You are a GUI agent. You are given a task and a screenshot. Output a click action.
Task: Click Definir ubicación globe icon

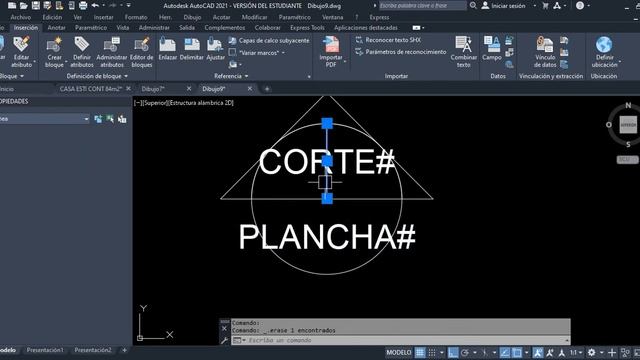tap(604, 44)
